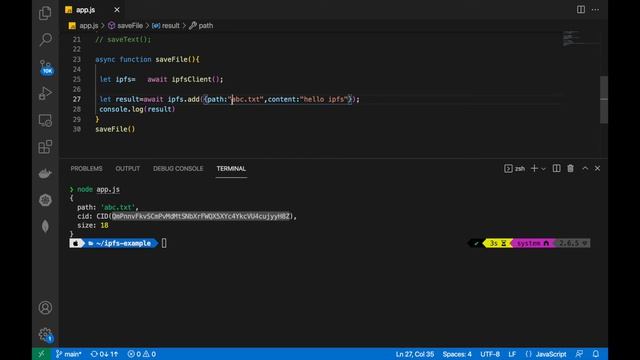Click the 'async function saveFile()' line
This screenshot has height=360, width=640.
147,59
